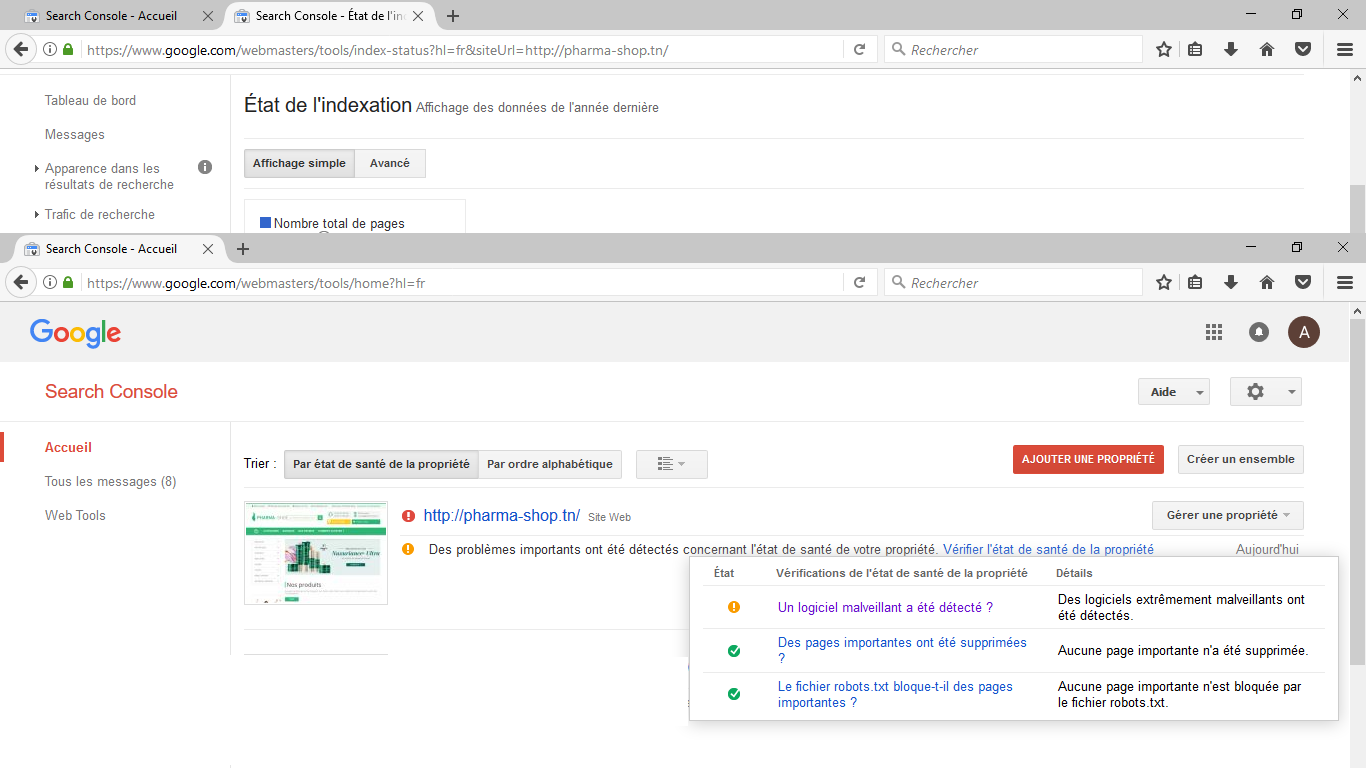Viewport: 1366px width, 768px height.
Task: Open the Aide dropdown
Action: [x=1174, y=392]
